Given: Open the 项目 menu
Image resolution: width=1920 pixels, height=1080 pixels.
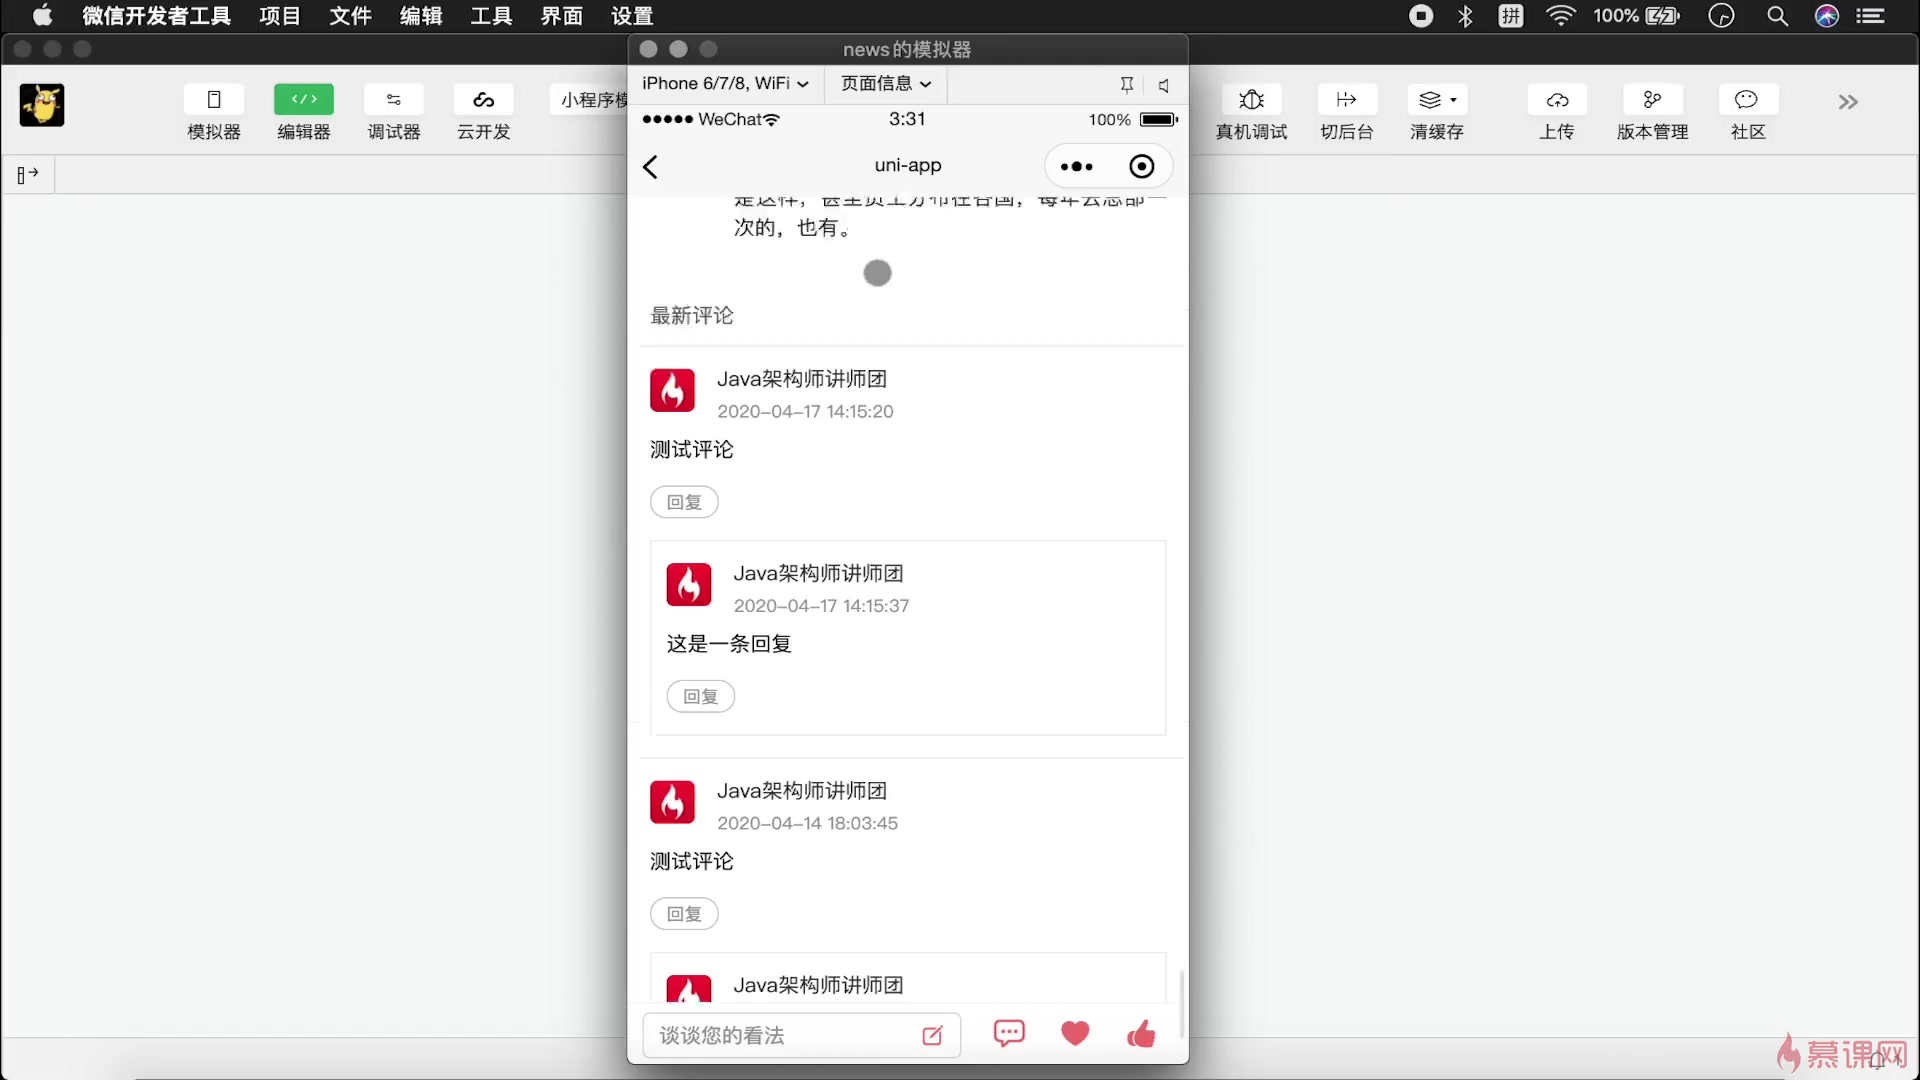Looking at the screenshot, I should click(280, 16).
